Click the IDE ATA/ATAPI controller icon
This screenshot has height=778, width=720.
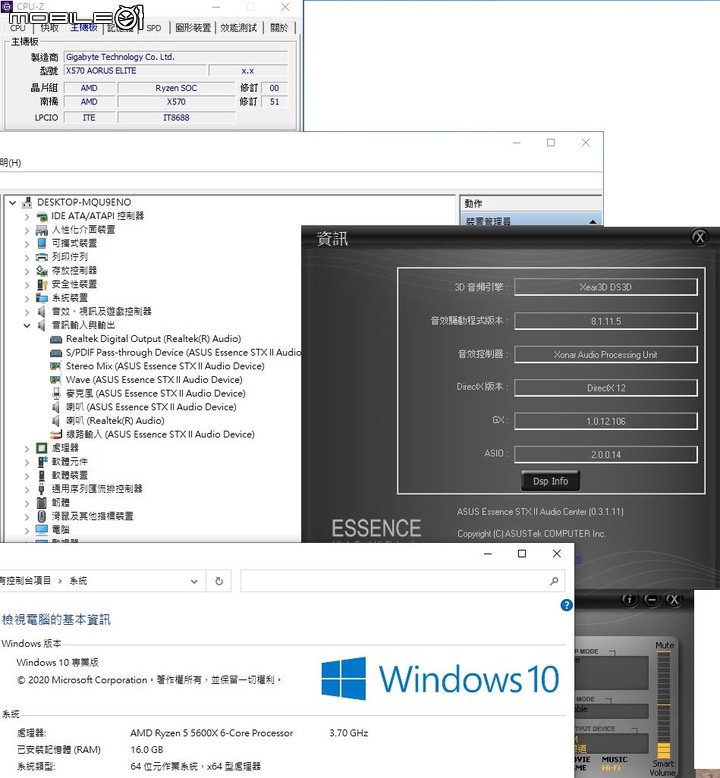42,216
